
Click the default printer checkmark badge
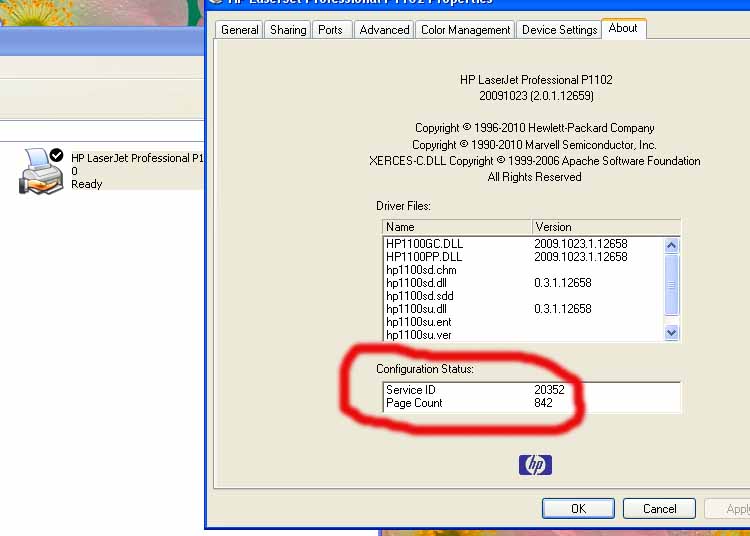56,155
